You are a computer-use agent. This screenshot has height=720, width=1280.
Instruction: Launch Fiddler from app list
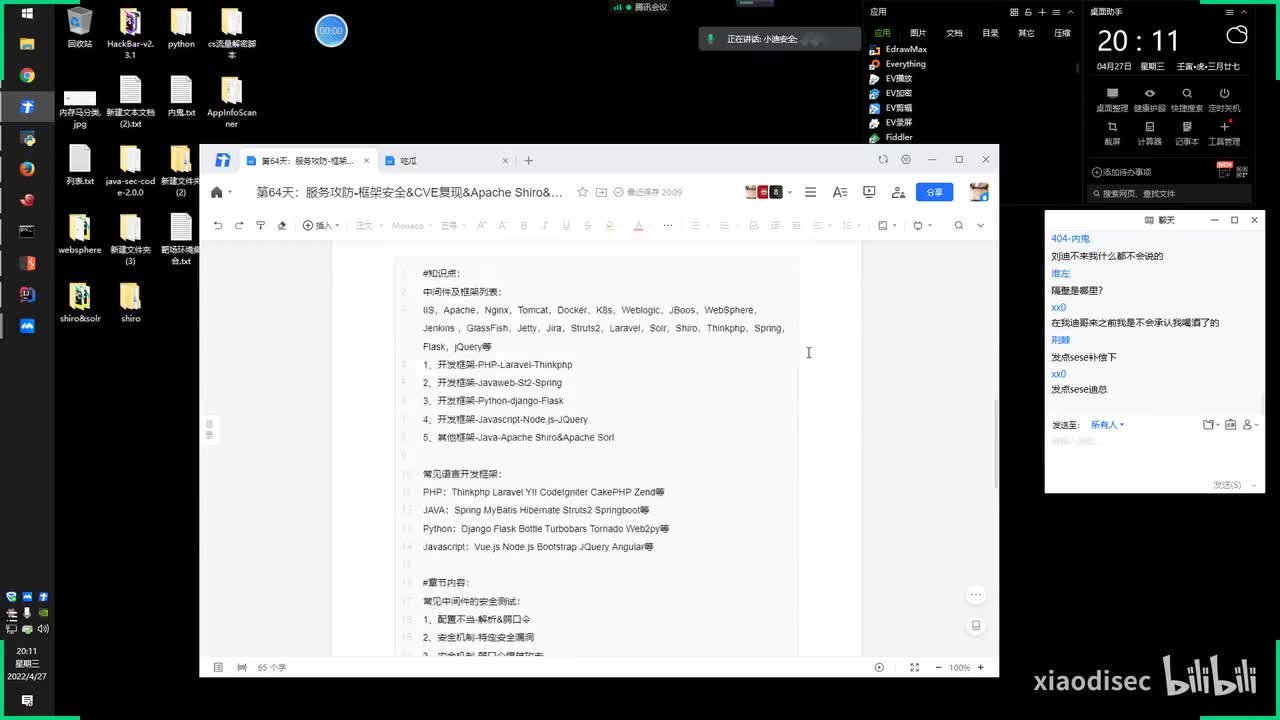click(x=891, y=137)
